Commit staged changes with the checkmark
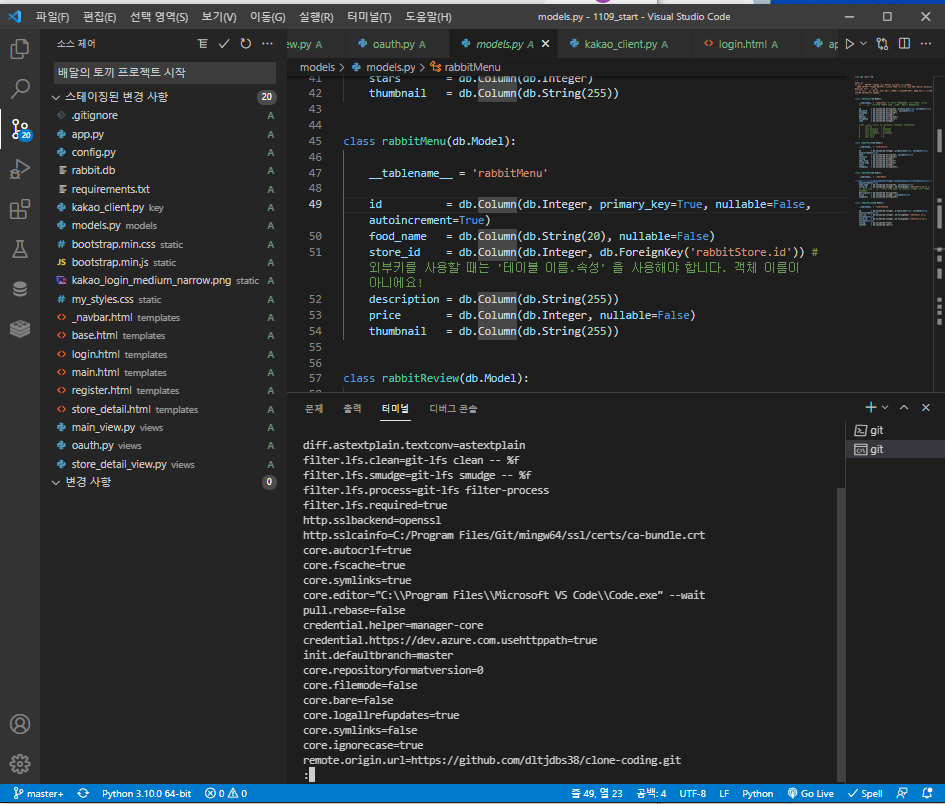The height and width of the screenshot is (804, 945). pyautogui.click(x=224, y=43)
